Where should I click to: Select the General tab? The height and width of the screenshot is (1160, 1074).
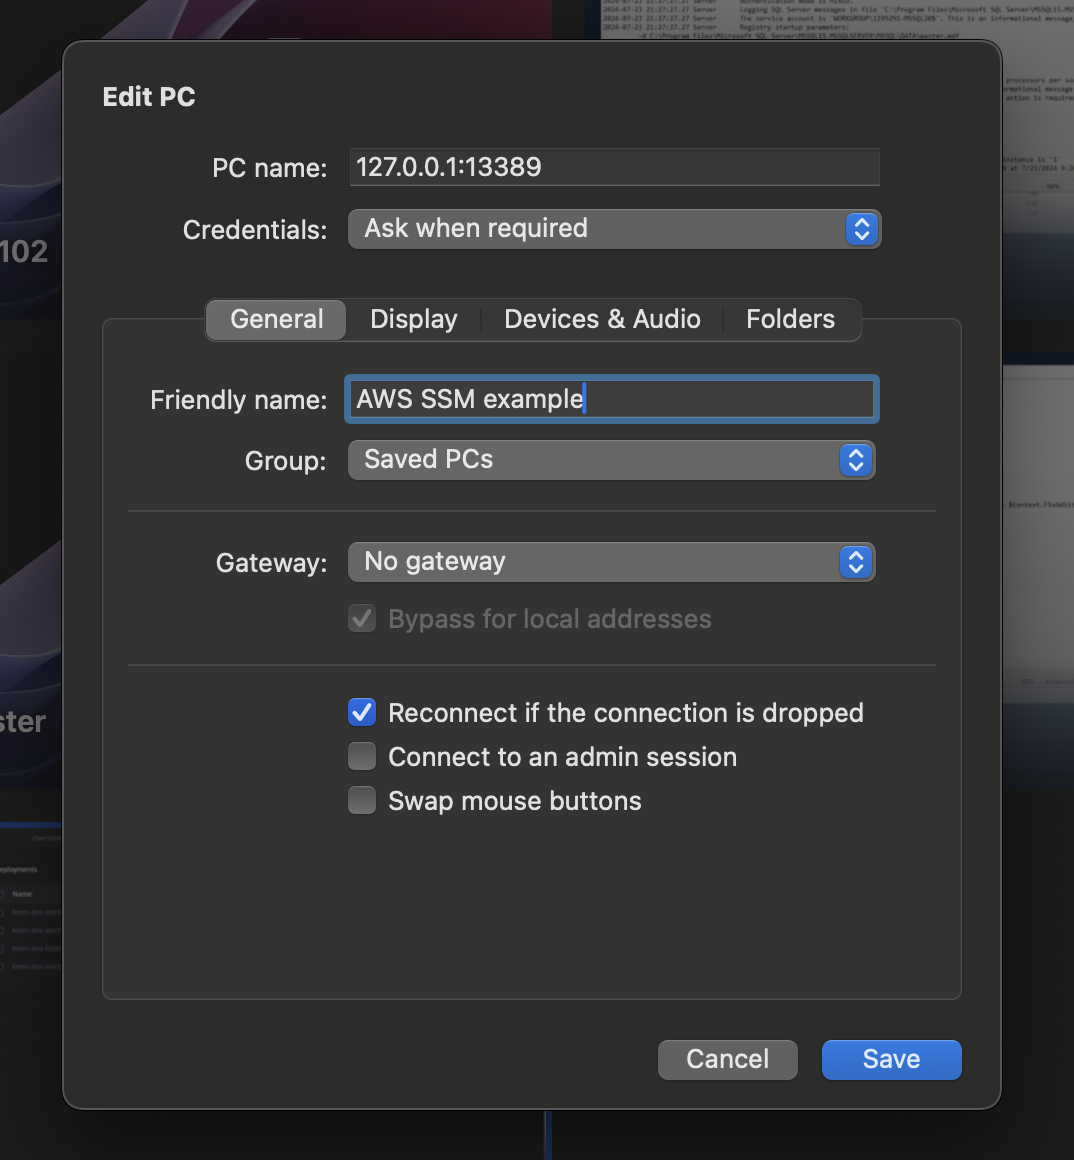pyautogui.click(x=276, y=320)
